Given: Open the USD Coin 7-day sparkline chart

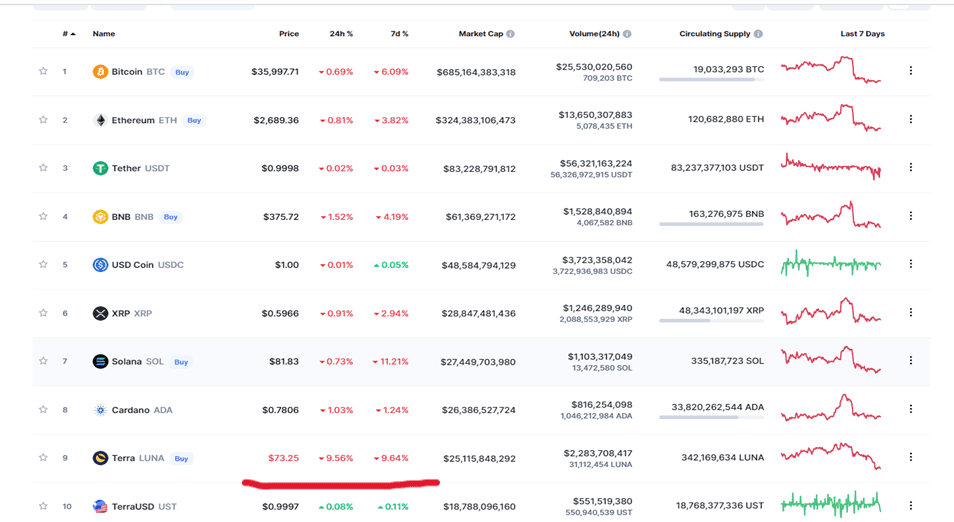Looking at the screenshot, I should coord(831,263).
